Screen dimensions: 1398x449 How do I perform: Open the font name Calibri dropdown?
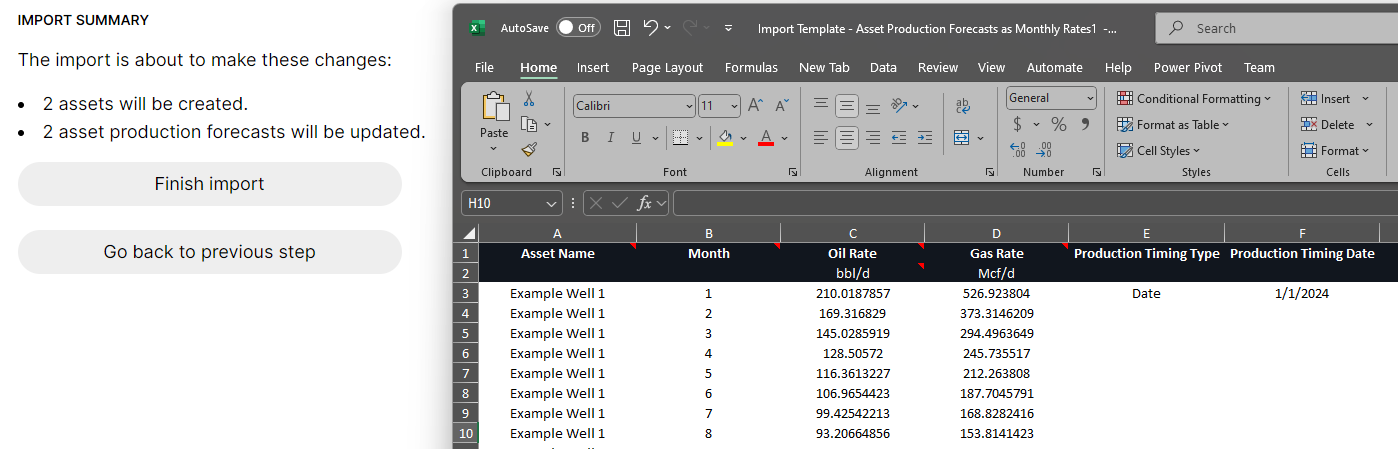click(x=689, y=106)
